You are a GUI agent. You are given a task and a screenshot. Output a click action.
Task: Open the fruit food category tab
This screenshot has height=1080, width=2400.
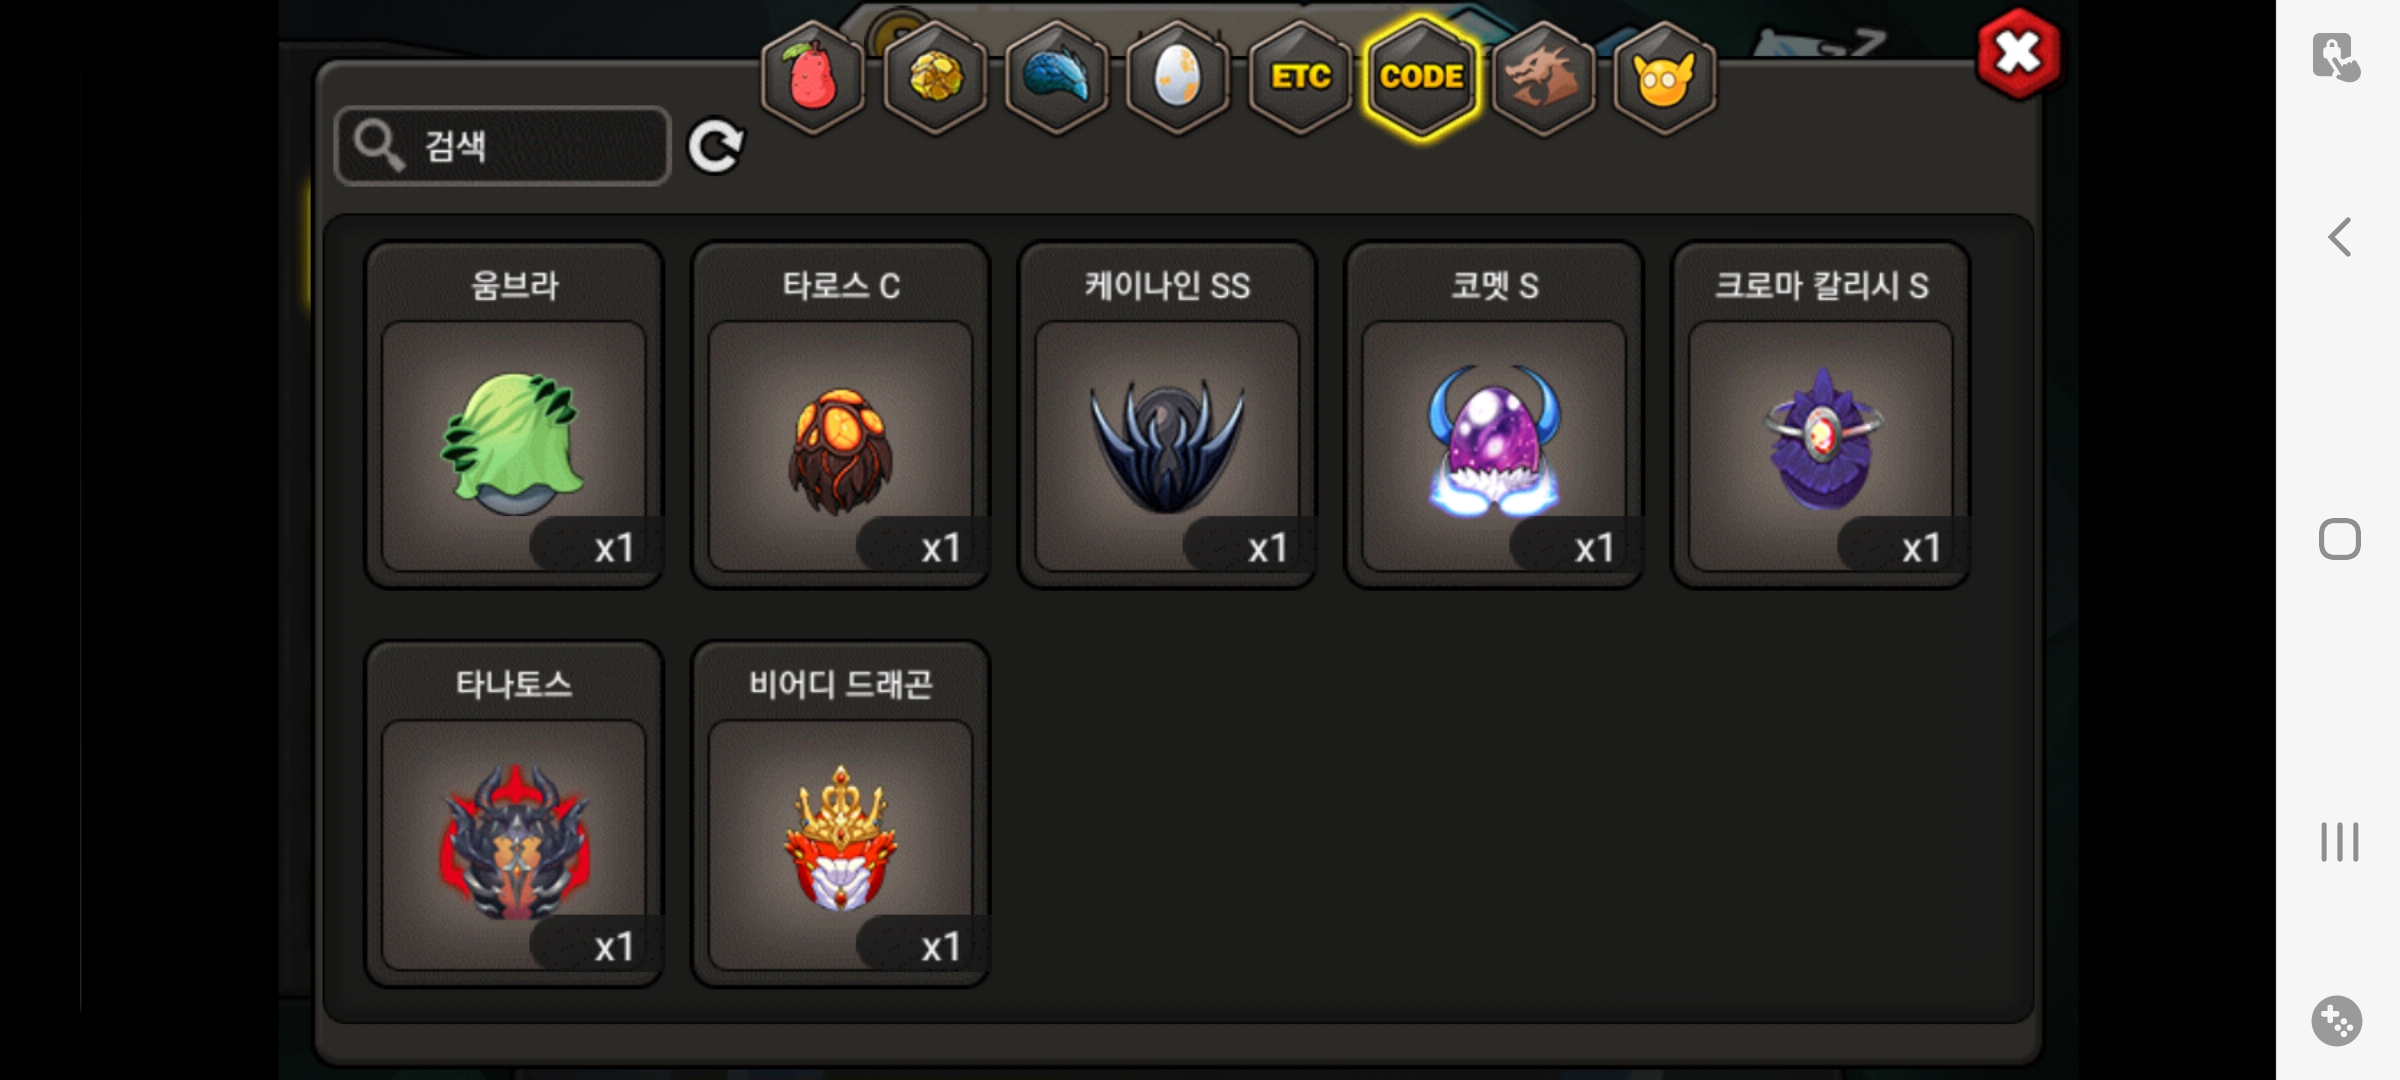[813, 78]
